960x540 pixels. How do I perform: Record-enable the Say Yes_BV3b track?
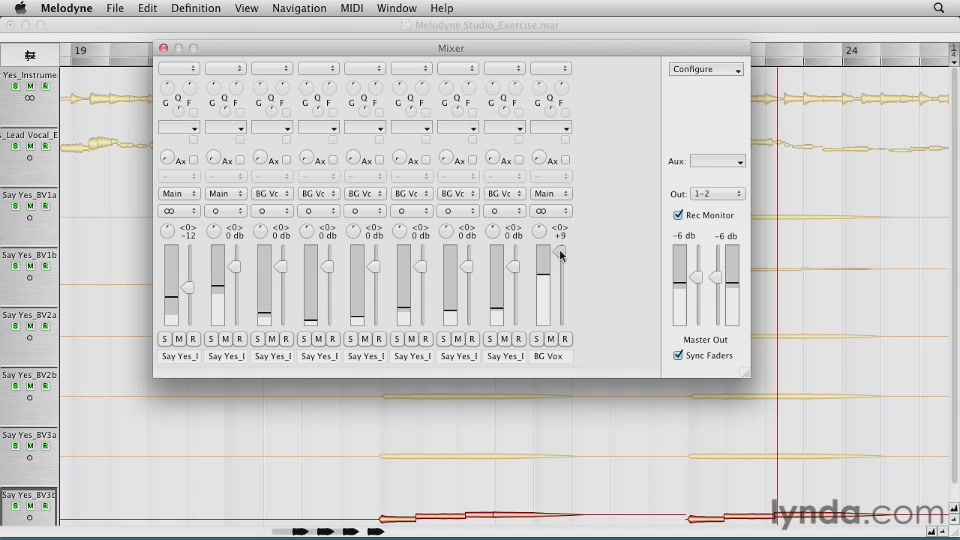coord(45,506)
